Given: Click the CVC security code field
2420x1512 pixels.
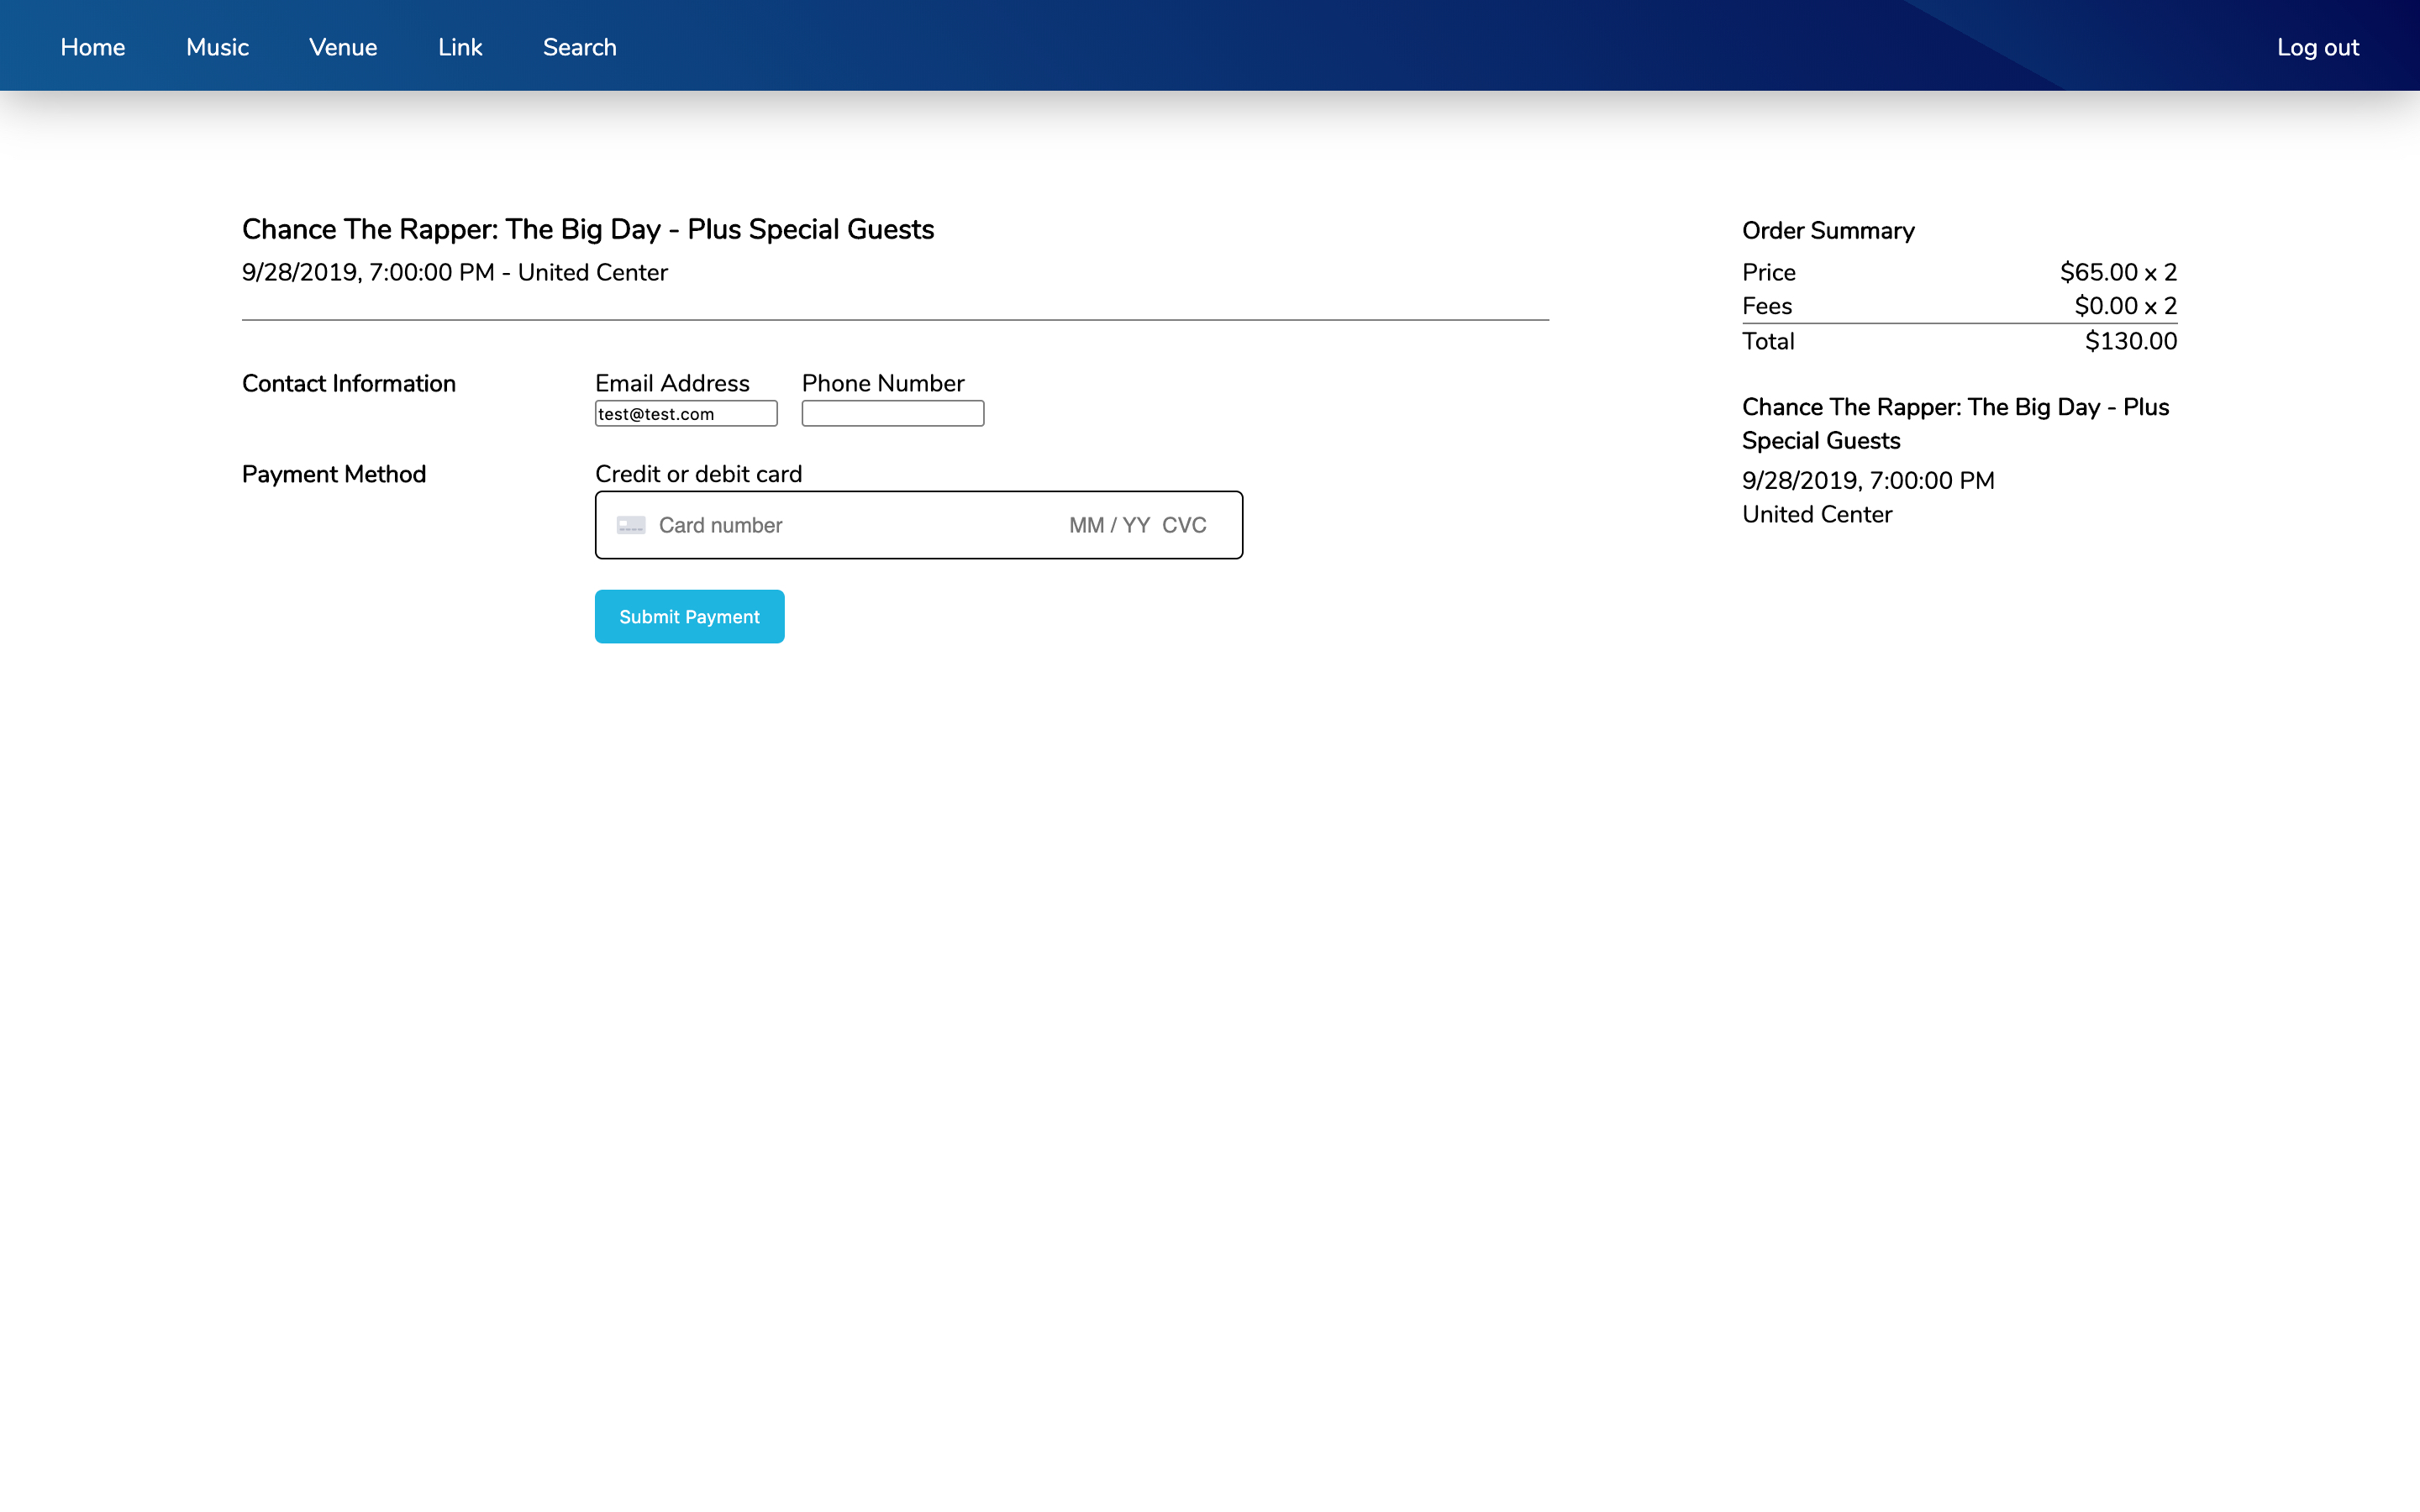Looking at the screenshot, I should click(x=1184, y=525).
